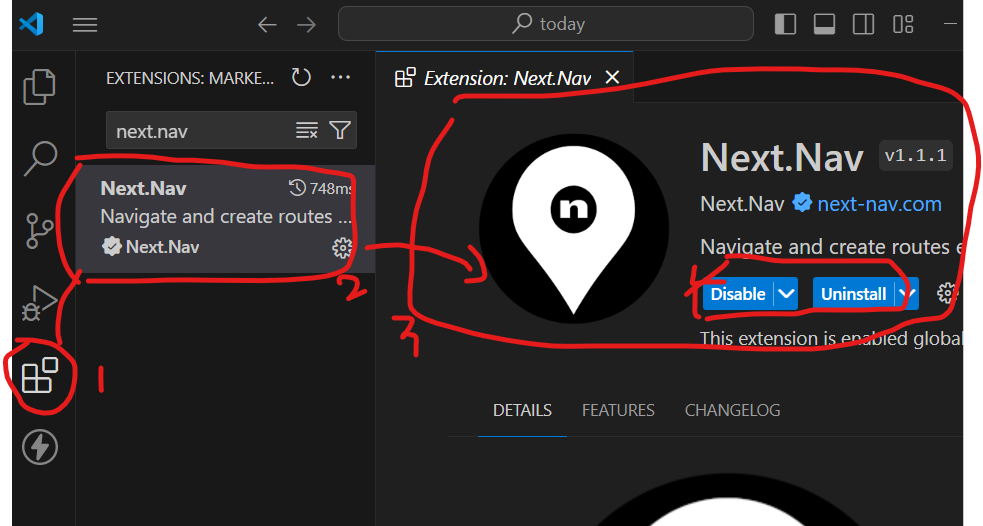983x526 pixels.
Task: Switch to the CHANGELOG tab
Action: (x=732, y=410)
